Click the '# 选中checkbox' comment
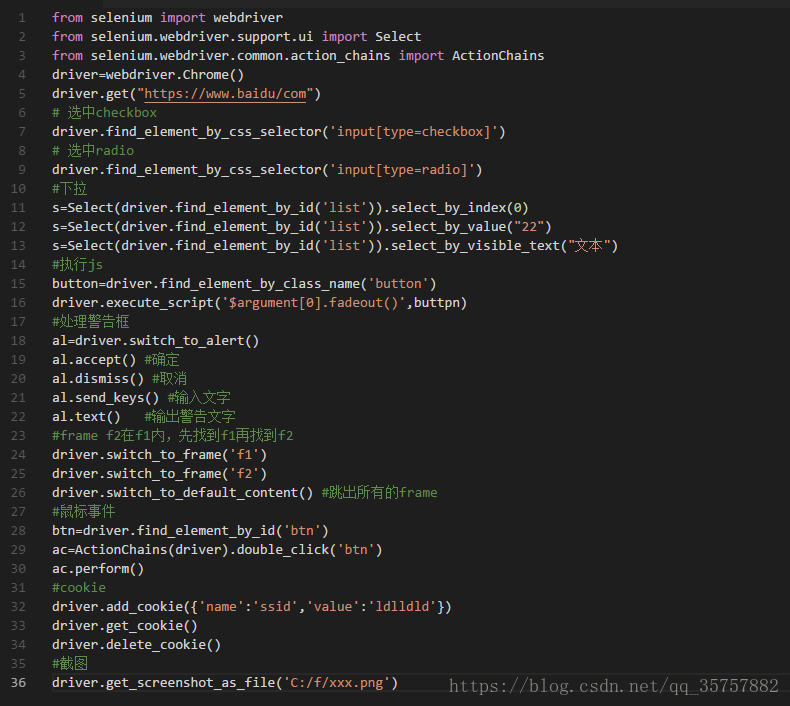Image resolution: width=790 pixels, height=706 pixels. click(x=104, y=113)
